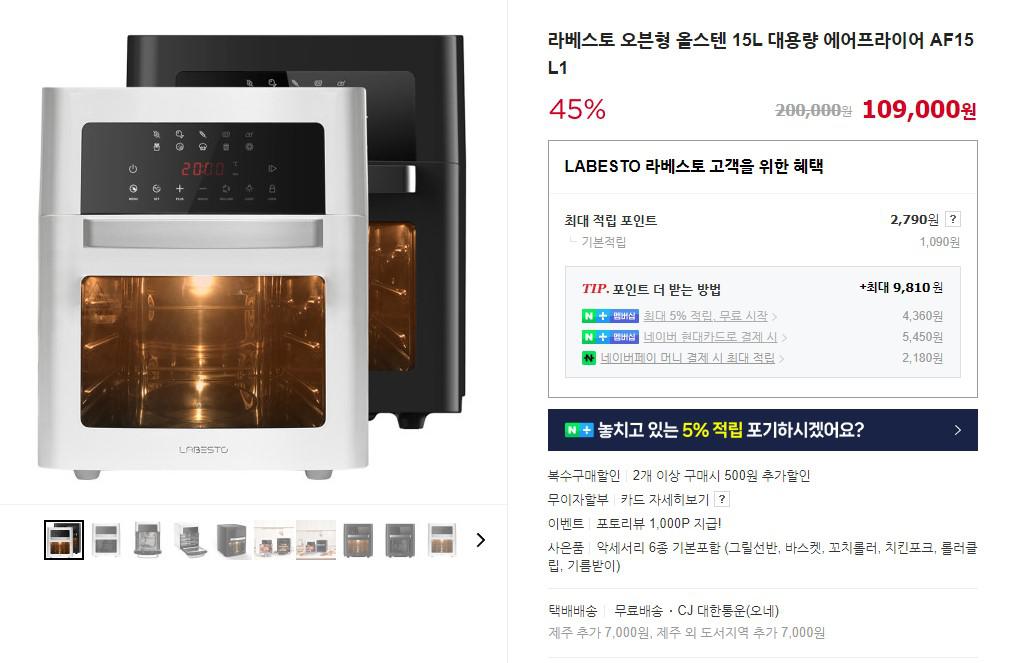Open the chevron after 네이버 현대카드로 결제 시
The image size is (1014, 663).
pos(784,338)
